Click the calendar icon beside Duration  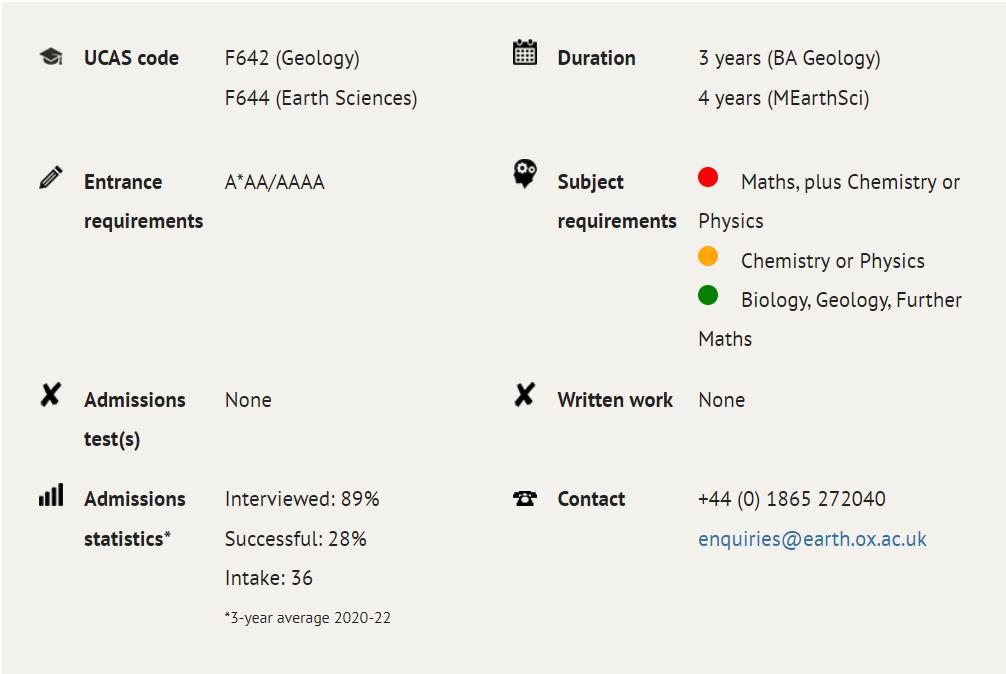click(524, 53)
